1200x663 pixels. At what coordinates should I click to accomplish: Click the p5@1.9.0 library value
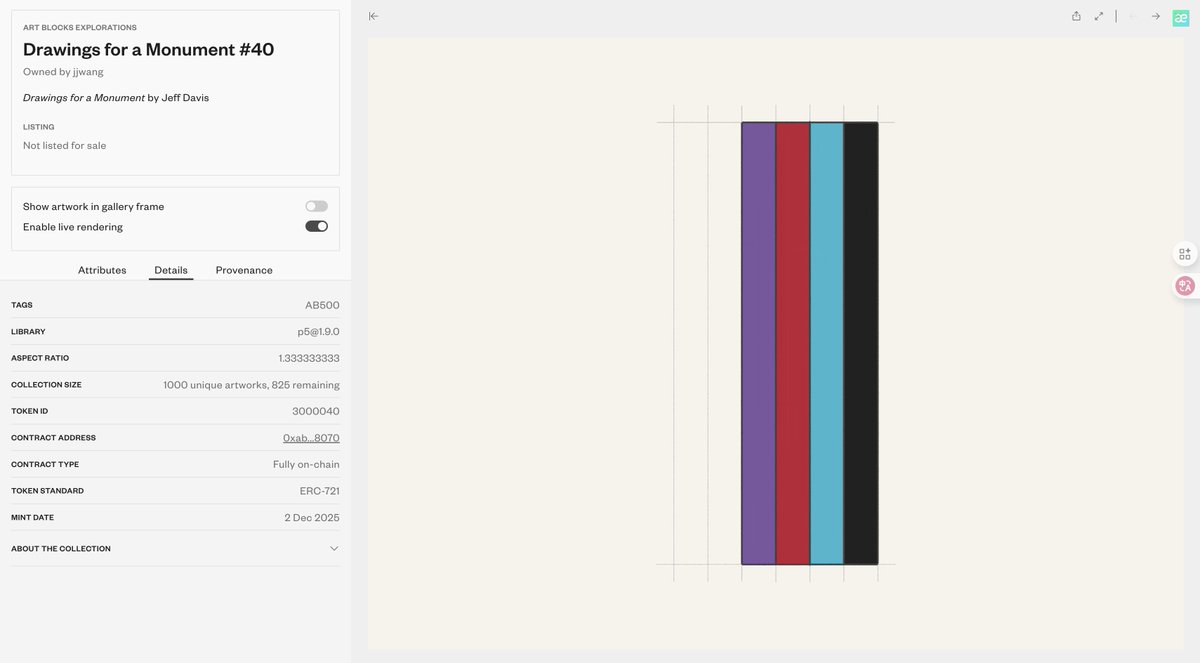318,331
